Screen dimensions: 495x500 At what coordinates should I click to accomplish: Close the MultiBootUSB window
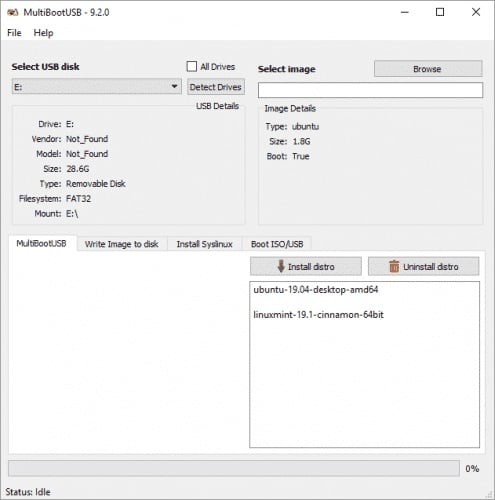click(476, 12)
